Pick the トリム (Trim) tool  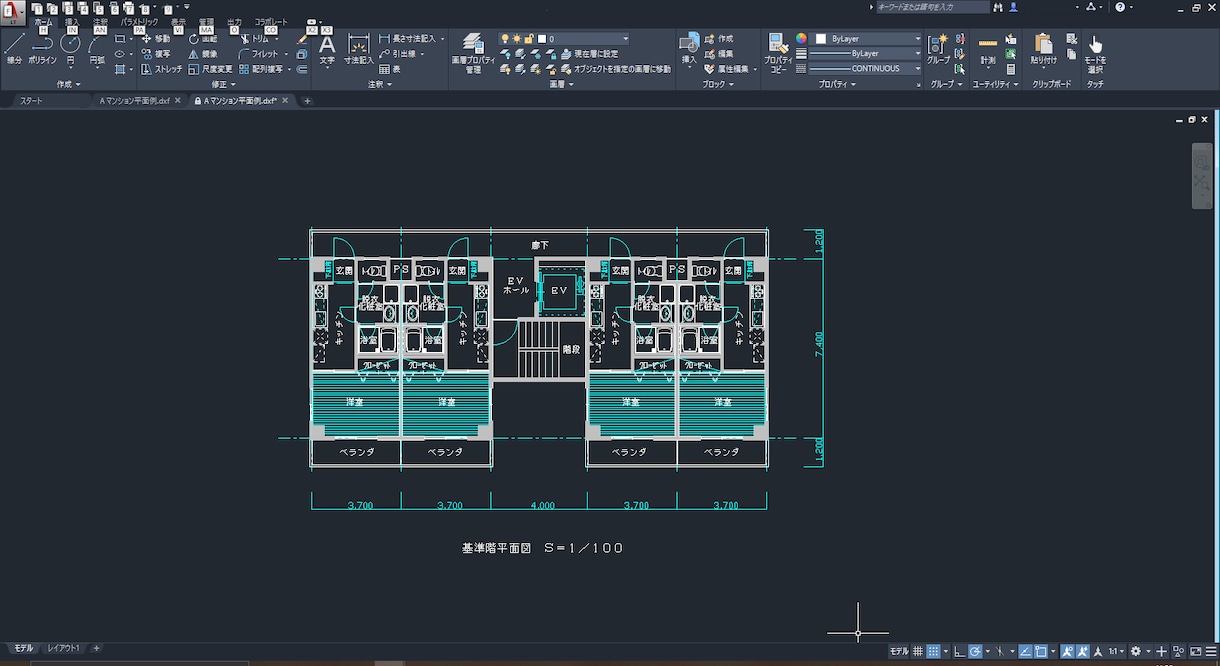coord(254,39)
